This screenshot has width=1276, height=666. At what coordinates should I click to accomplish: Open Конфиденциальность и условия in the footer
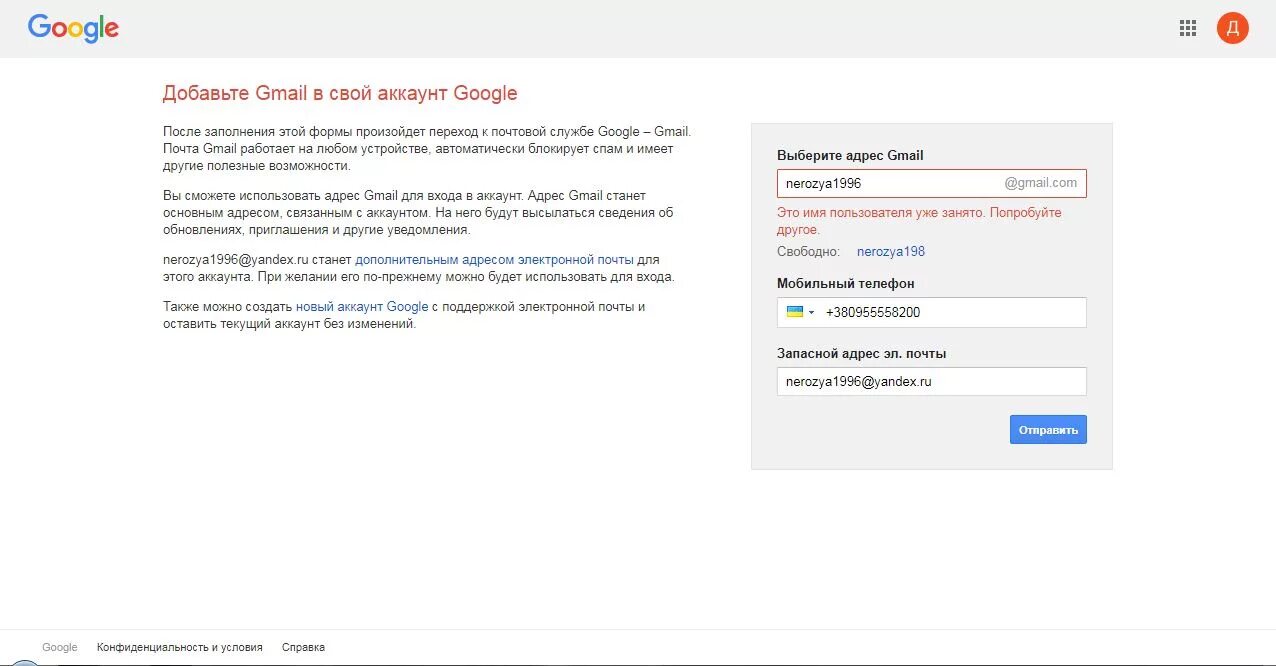tap(180, 647)
